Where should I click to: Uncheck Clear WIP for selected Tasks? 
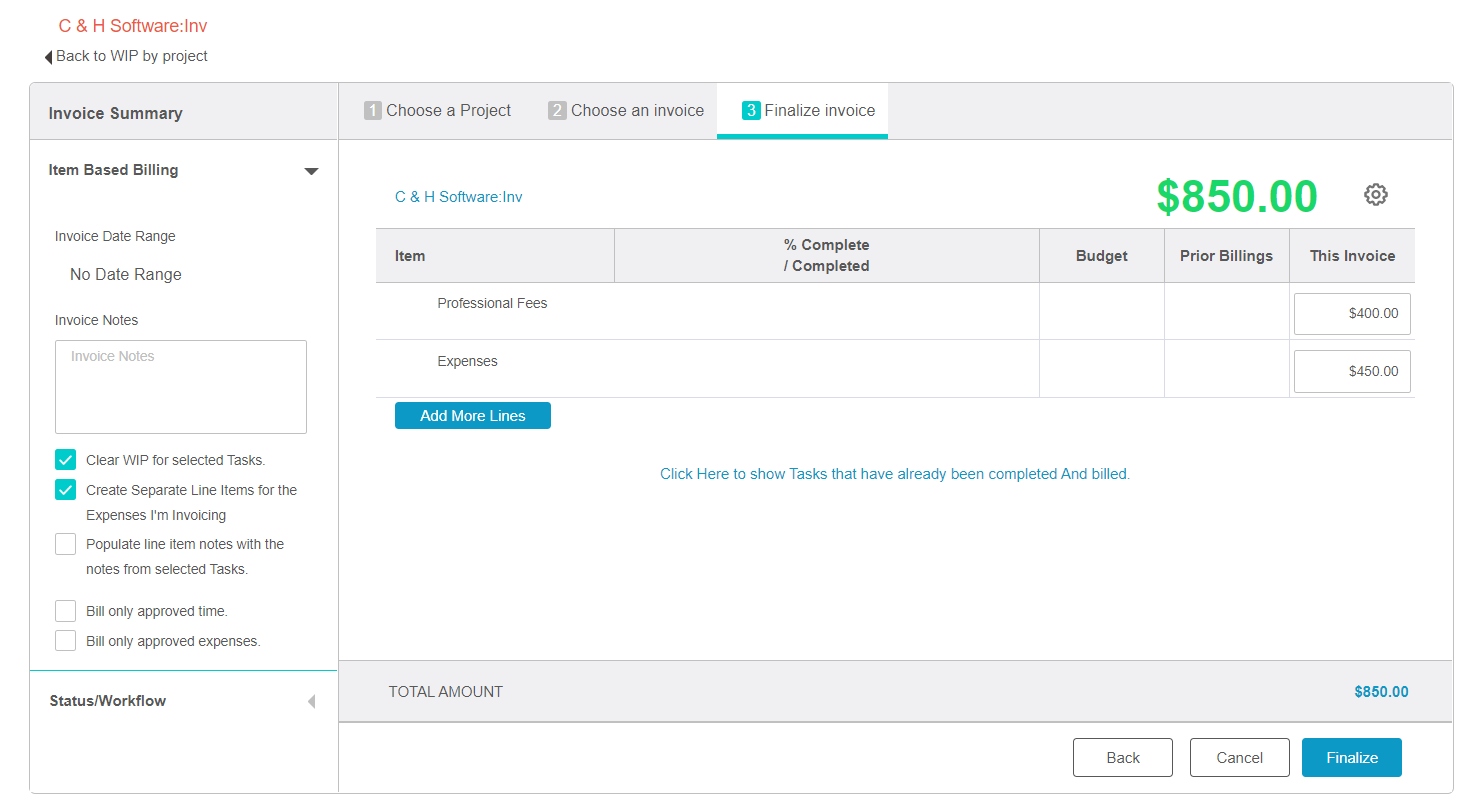pyautogui.click(x=66, y=460)
